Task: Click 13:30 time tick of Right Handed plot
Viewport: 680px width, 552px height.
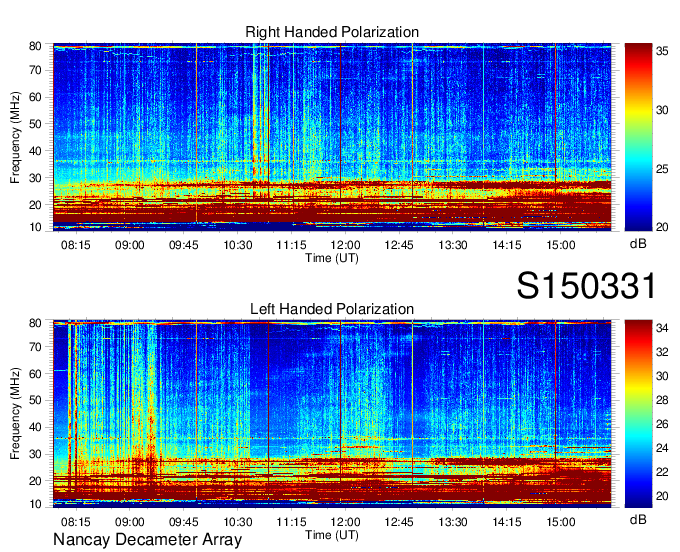Action: pos(453,245)
